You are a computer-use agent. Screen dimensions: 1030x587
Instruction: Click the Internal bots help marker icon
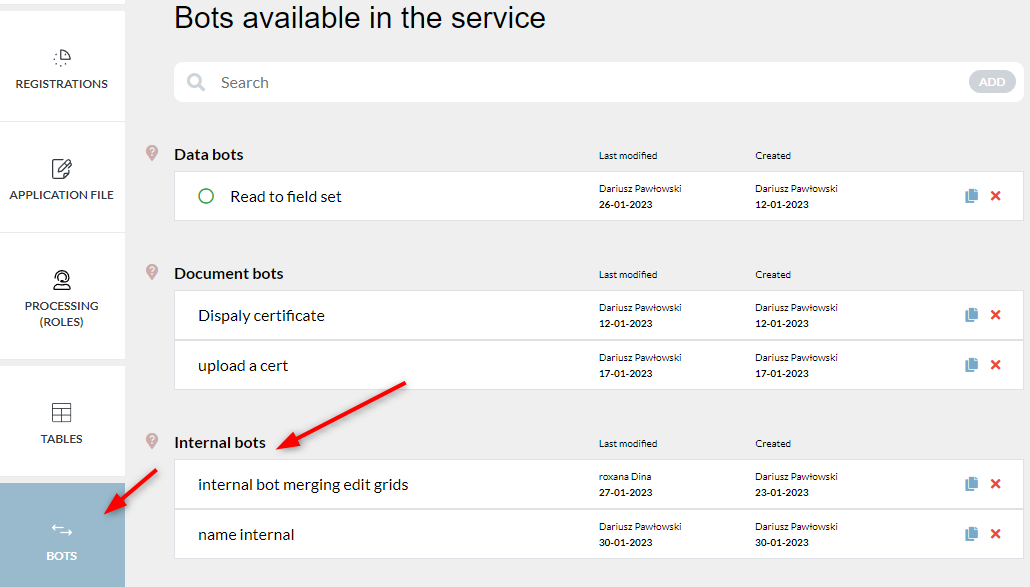tap(152, 441)
